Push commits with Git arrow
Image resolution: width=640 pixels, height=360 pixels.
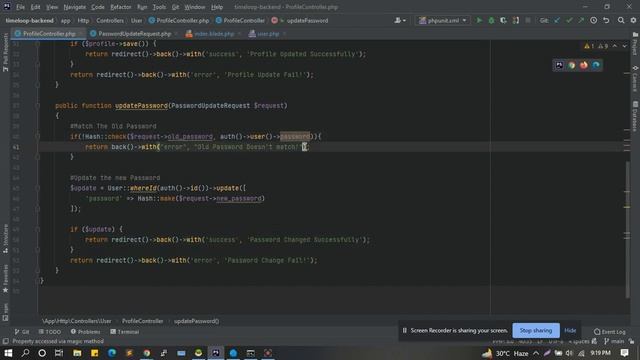tap(581, 20)
